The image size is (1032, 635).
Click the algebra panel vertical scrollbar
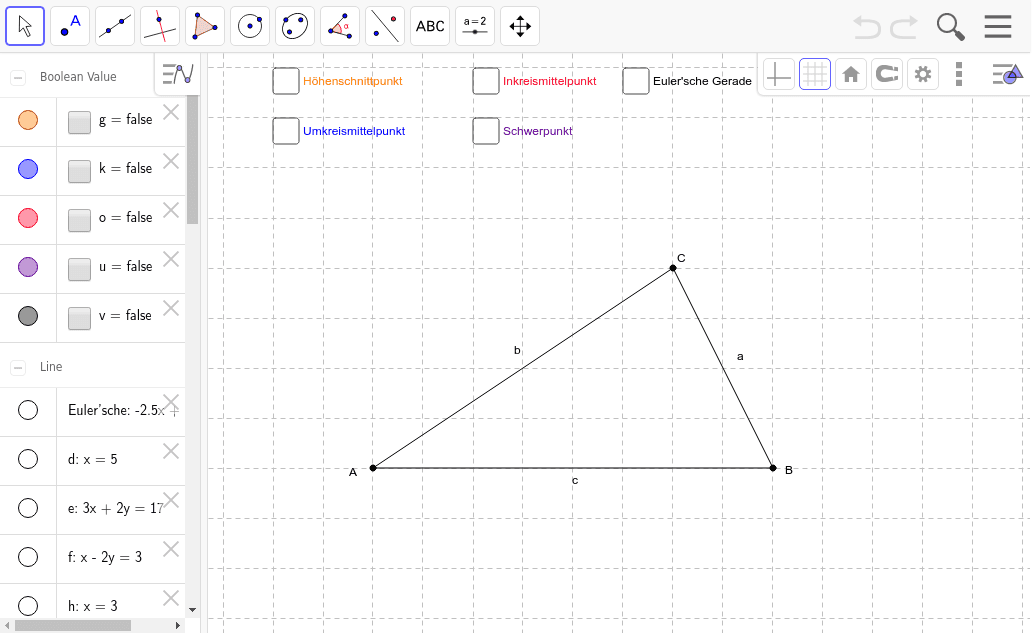click(192, 160)
